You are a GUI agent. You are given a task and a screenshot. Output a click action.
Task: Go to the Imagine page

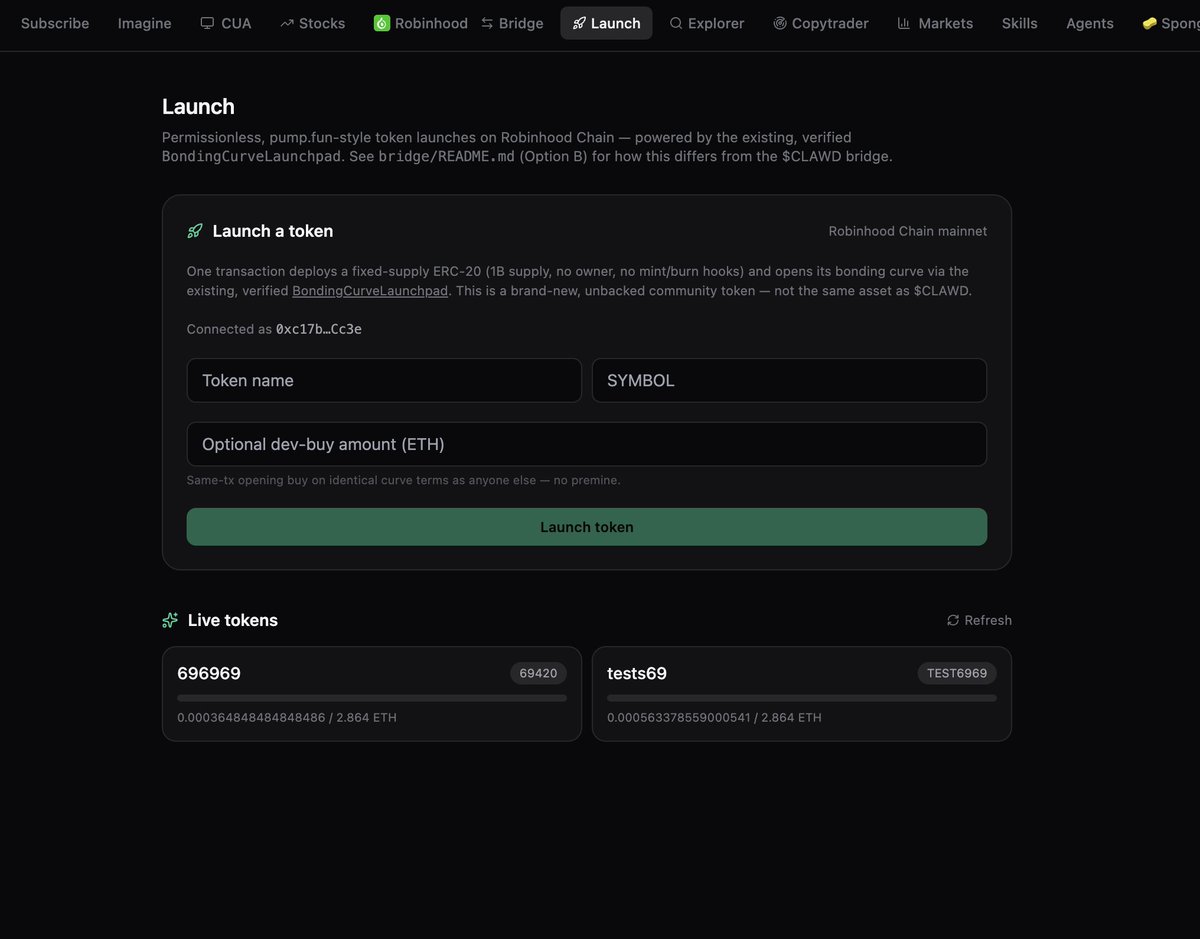pos(145,23)
